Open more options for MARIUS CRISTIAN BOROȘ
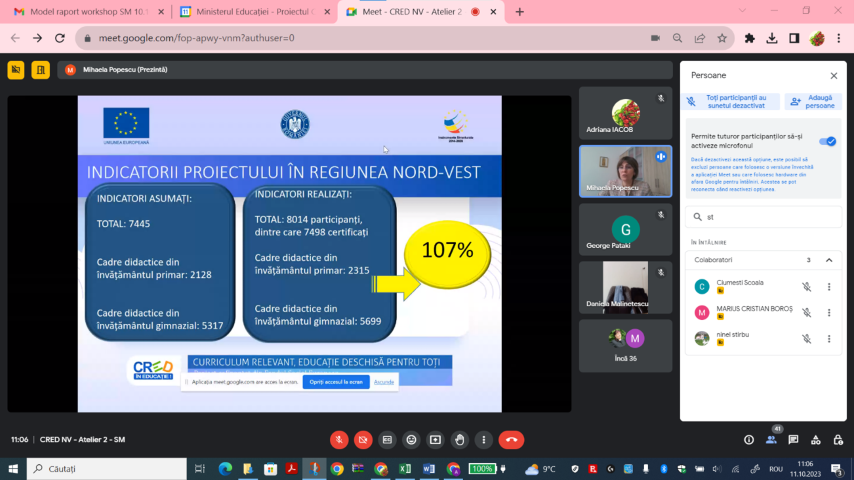Image resolution: width=854 pixels, height=480 pixels. coord(829,312)
